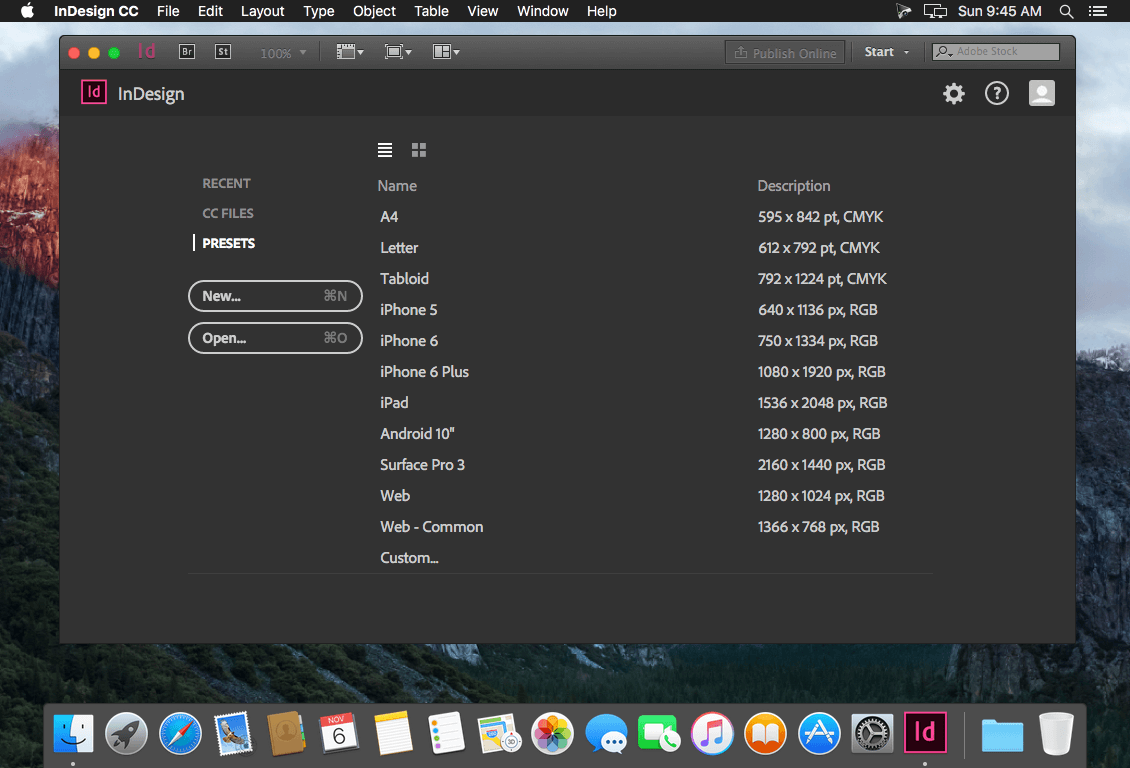The image size is (1130, 768).
Task: Click the Publish Online button
Action: [x=785, y=52]
